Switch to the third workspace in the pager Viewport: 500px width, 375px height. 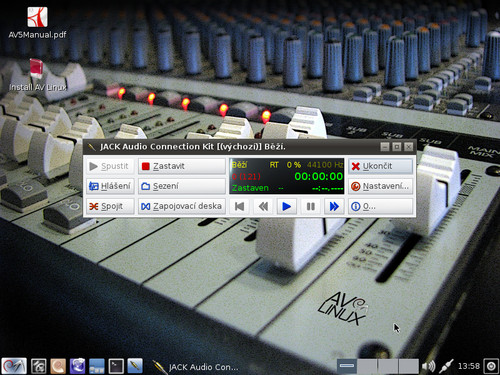coord(388,366)
